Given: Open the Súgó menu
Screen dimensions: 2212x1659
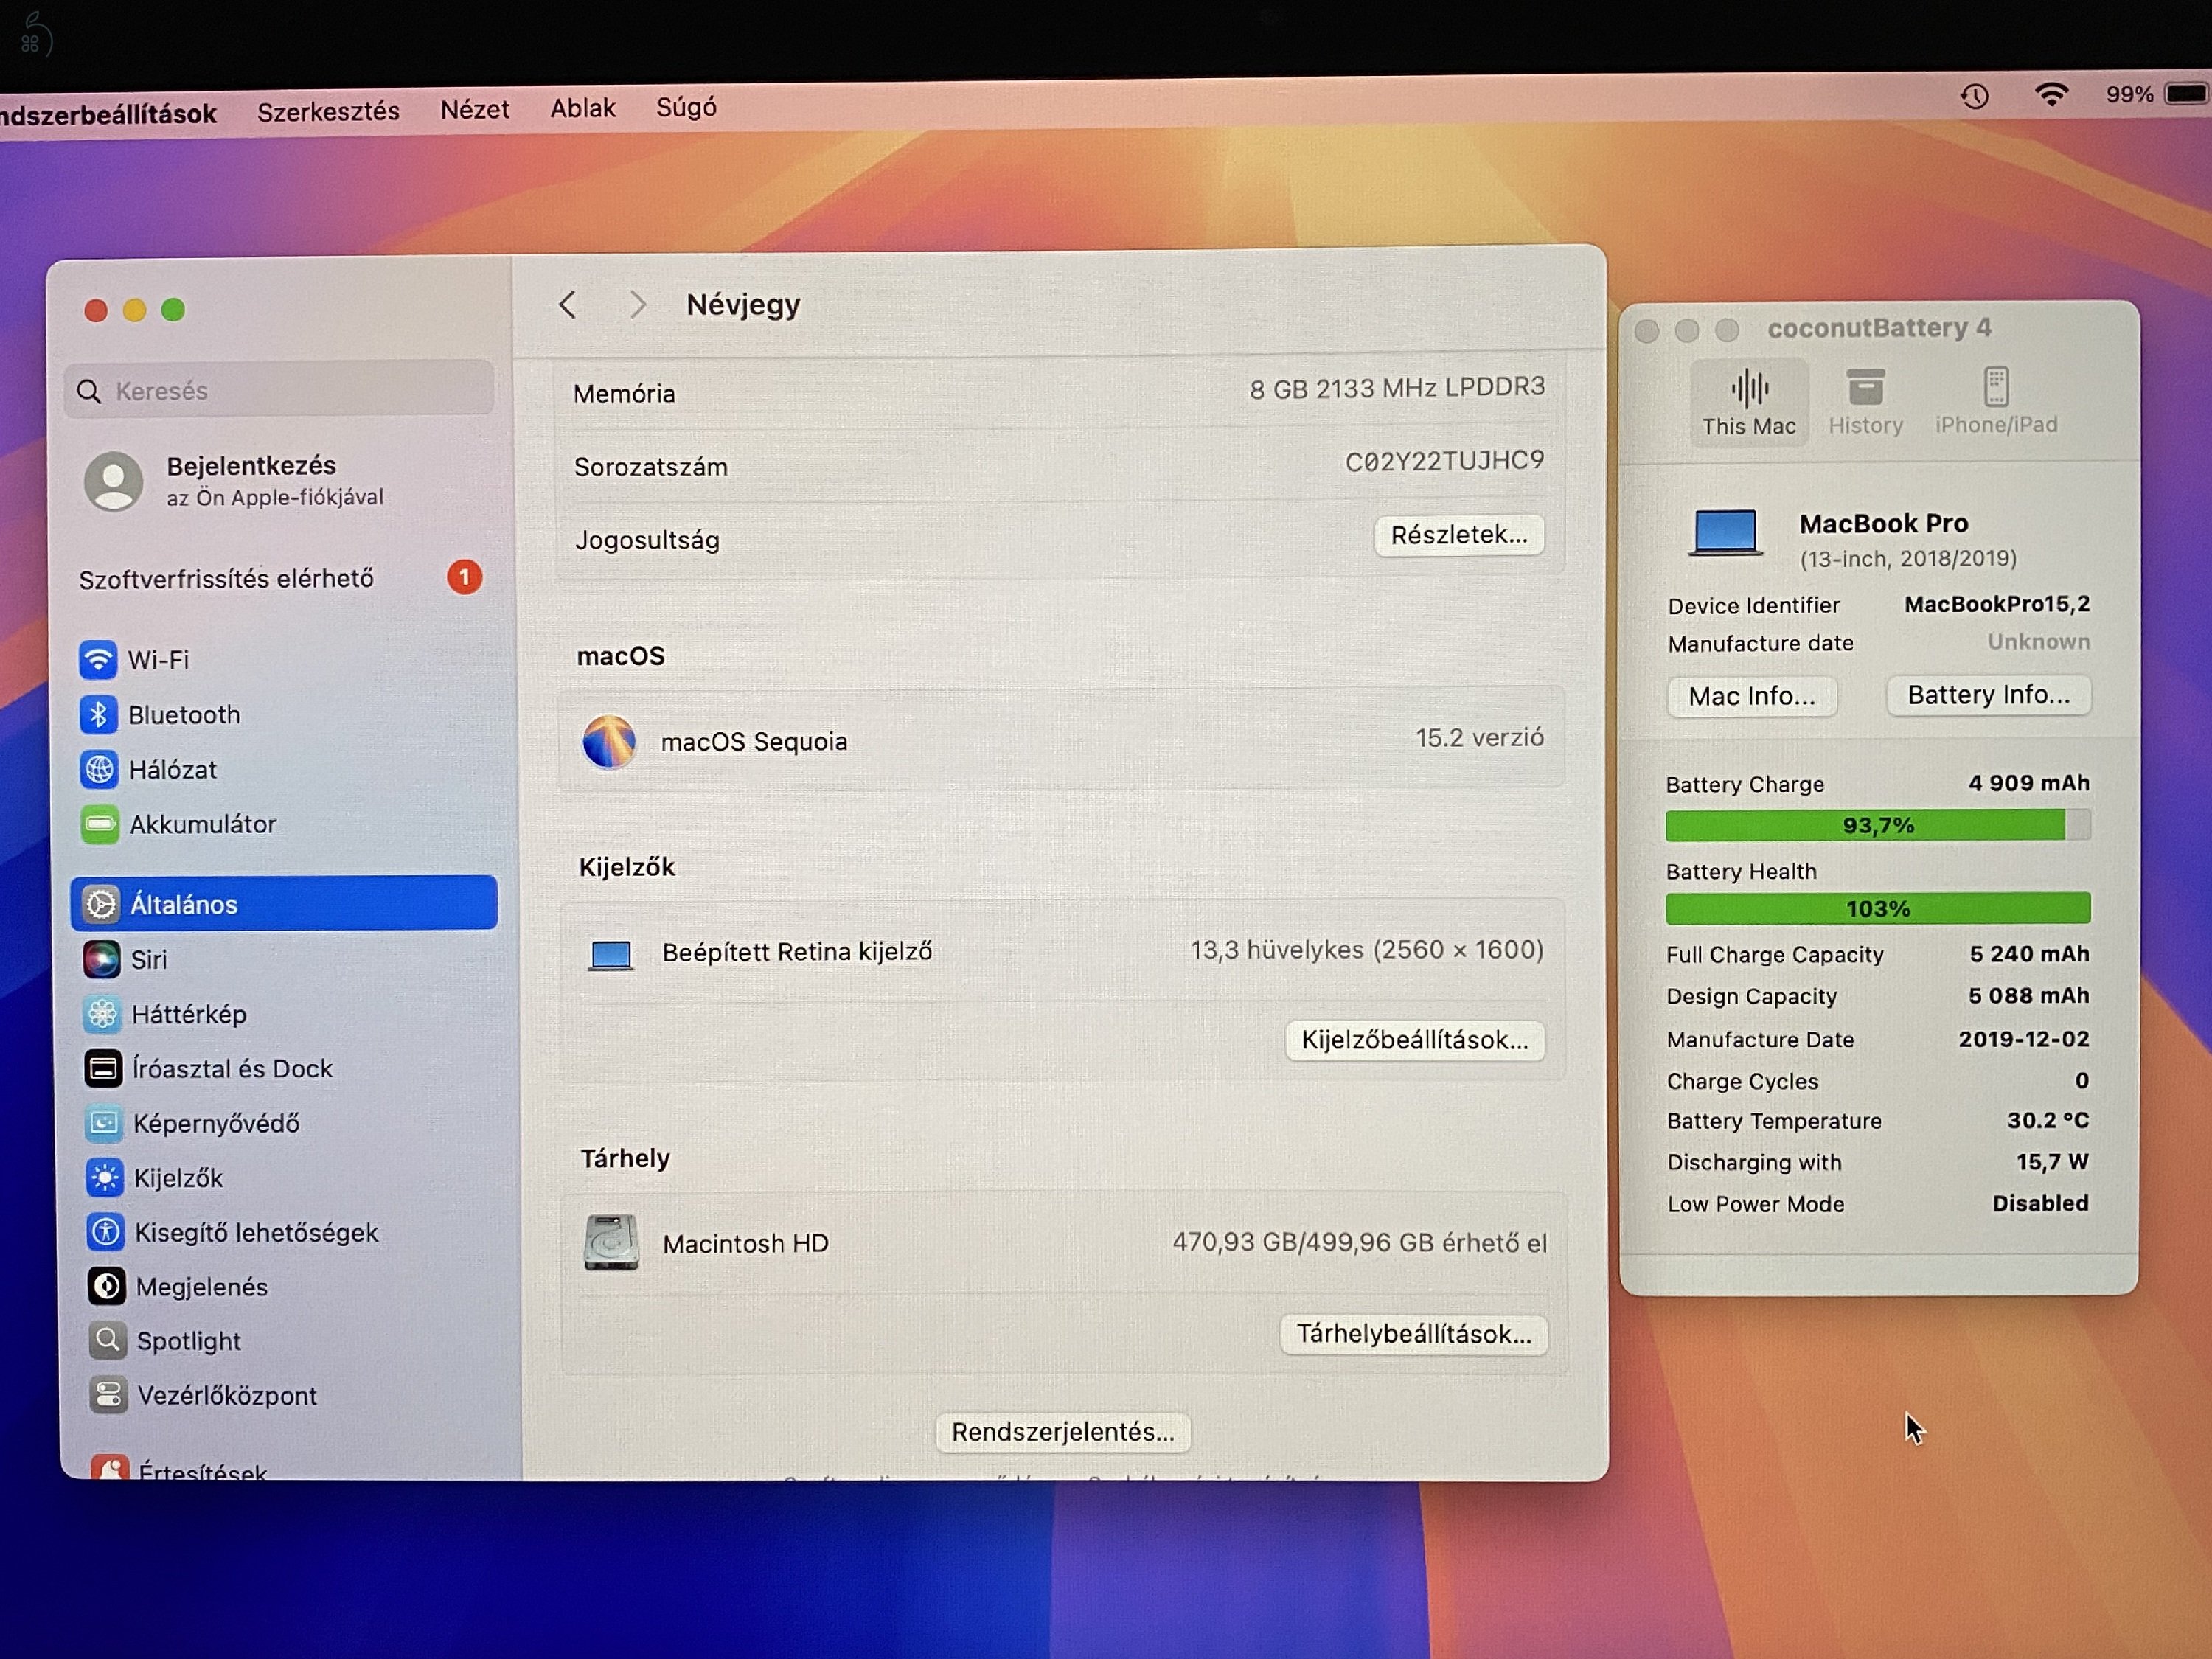Looking at the screenshot, I should coord(686,107).
